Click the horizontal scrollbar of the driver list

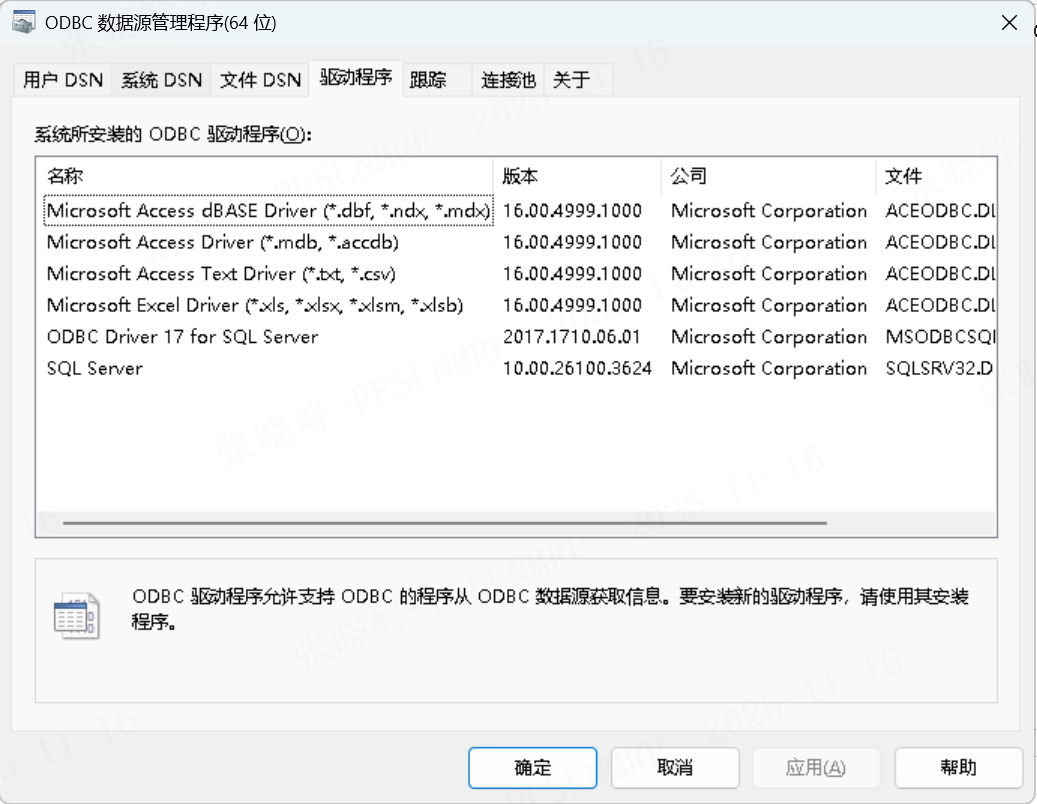coord(444,523)
